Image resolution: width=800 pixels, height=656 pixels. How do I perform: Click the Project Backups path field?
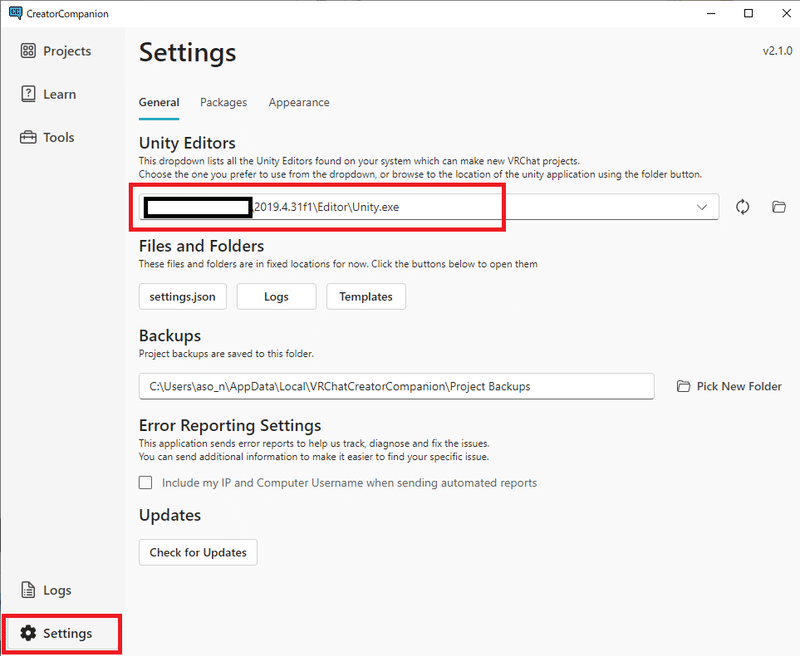(396, 387)
